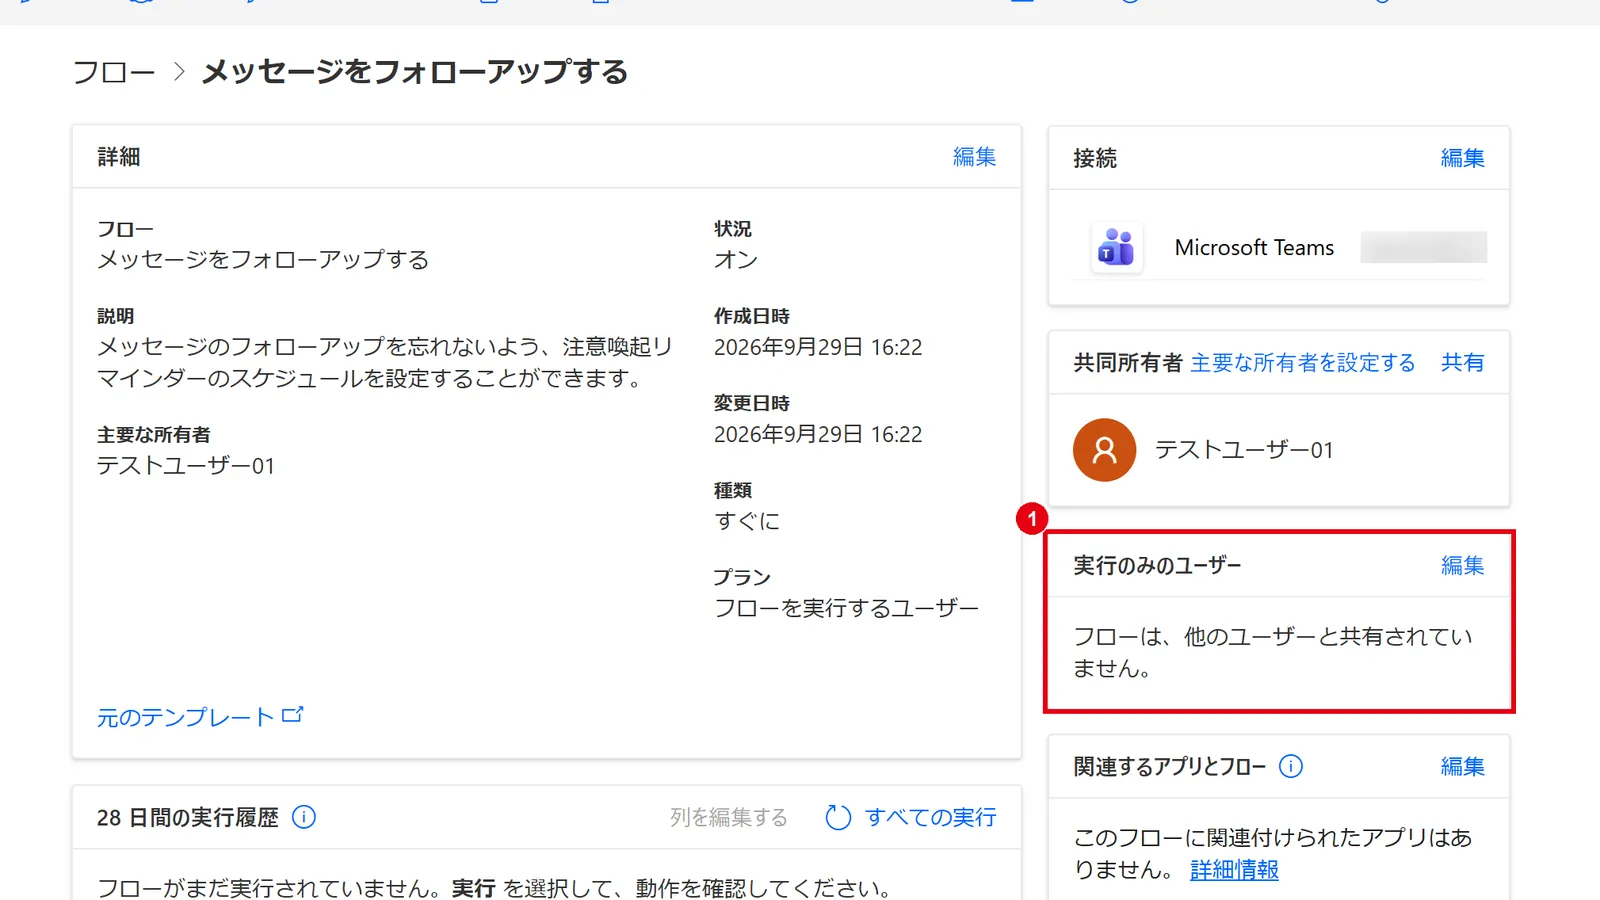Select the flow name under フロー label
The height and width of the screenshot is (900, 1600).
(263, 260)
